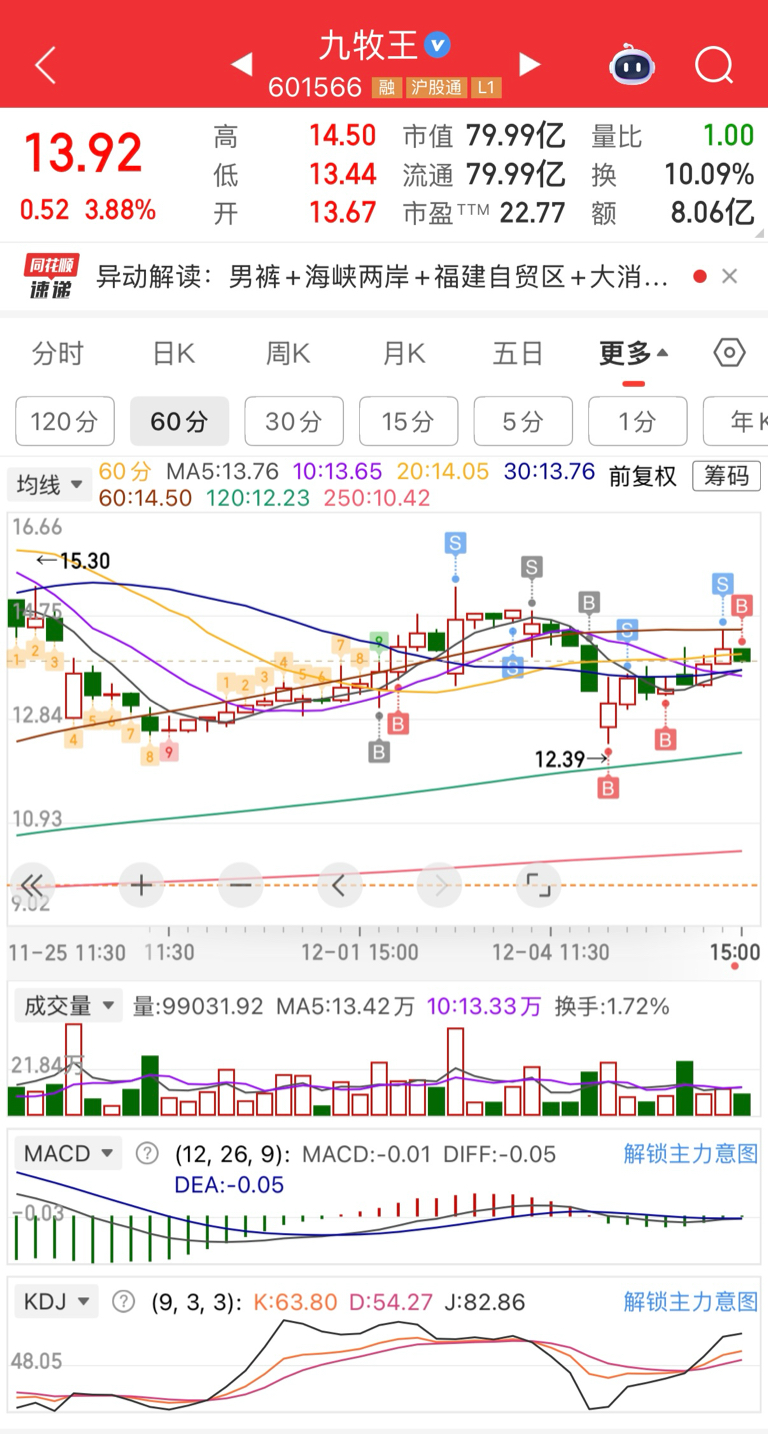This screenshot has height=1435, width=768.
Task: Select the 15分 period
Action: [408, 421]
